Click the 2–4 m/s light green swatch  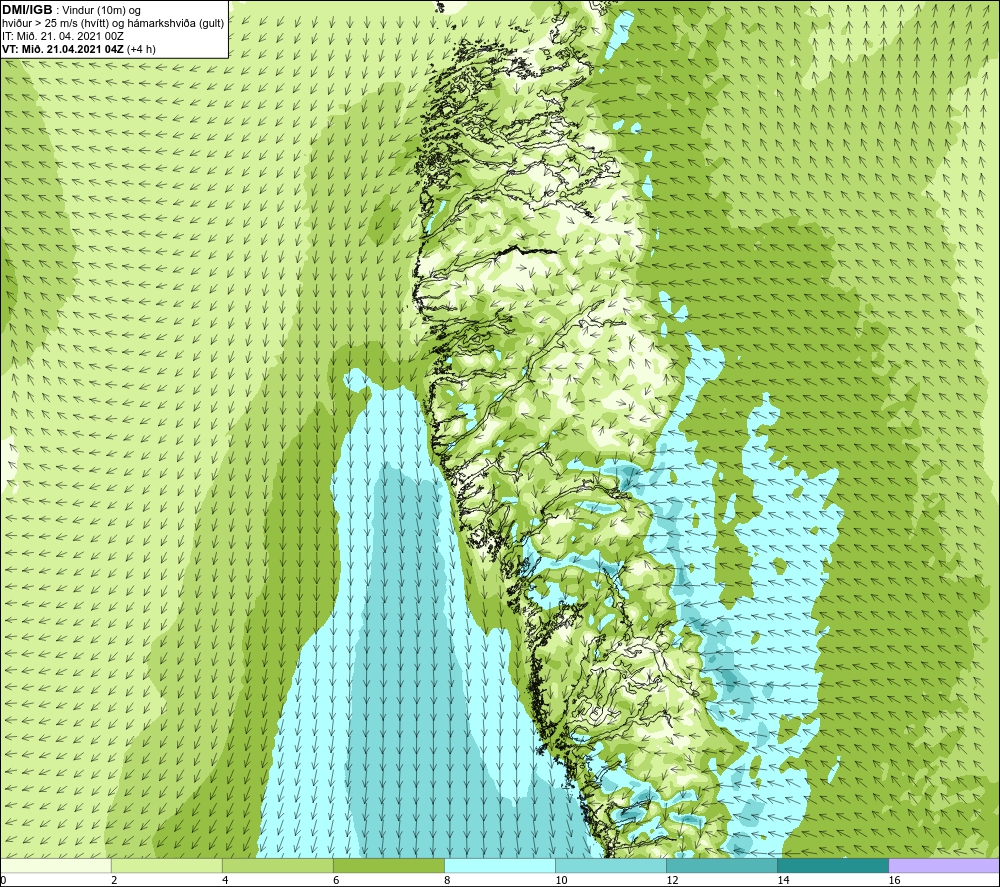tap(167, 865)
